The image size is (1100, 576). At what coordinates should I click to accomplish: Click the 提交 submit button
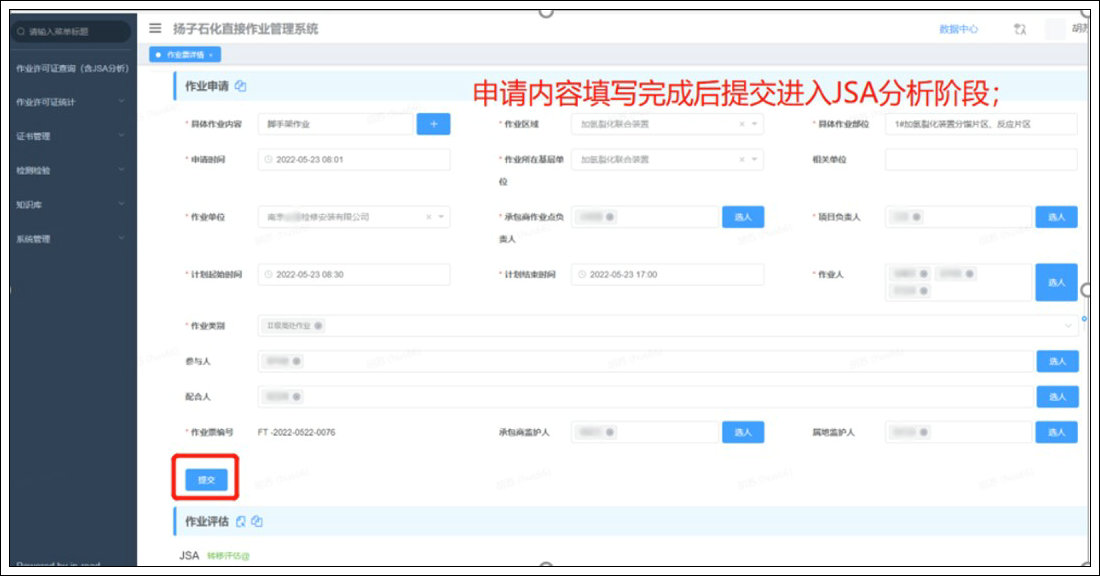click(206, 480)
